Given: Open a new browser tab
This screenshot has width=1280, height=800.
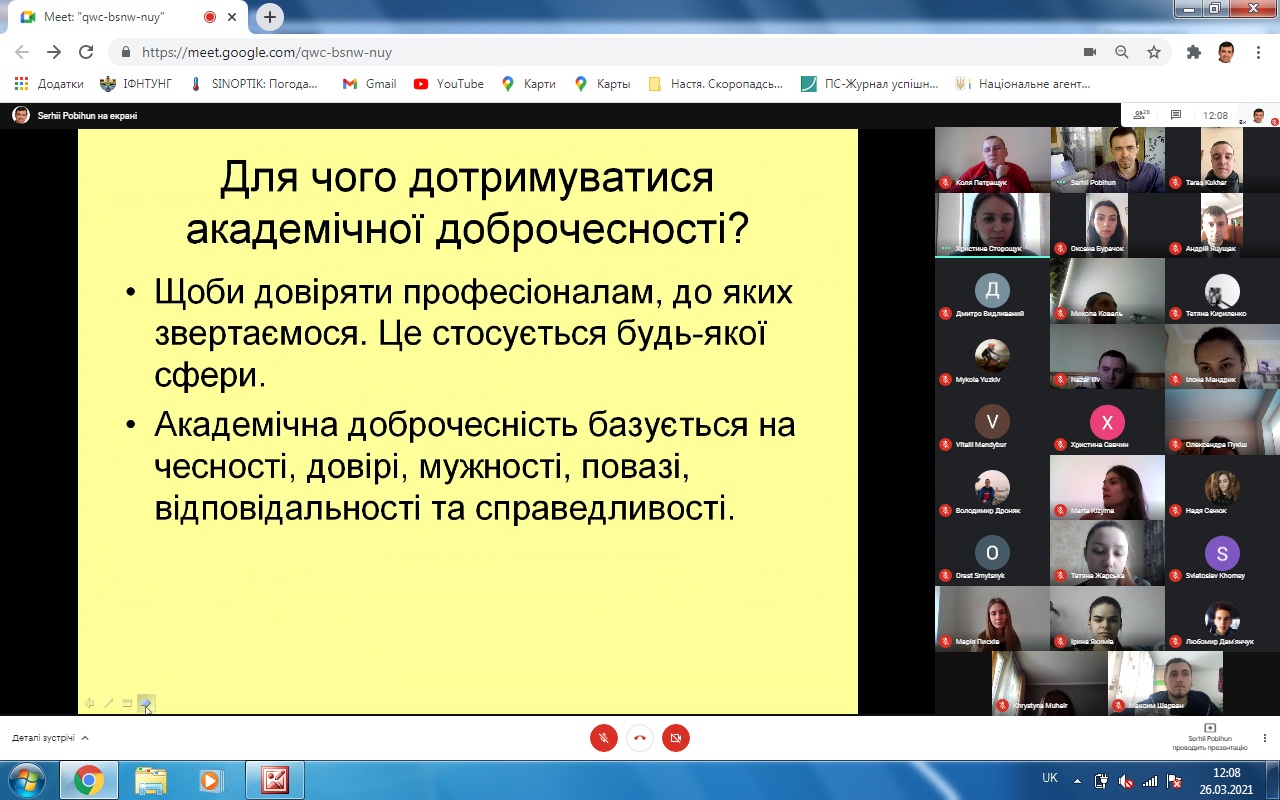Looking at the screenshot, I should (269, 17).
